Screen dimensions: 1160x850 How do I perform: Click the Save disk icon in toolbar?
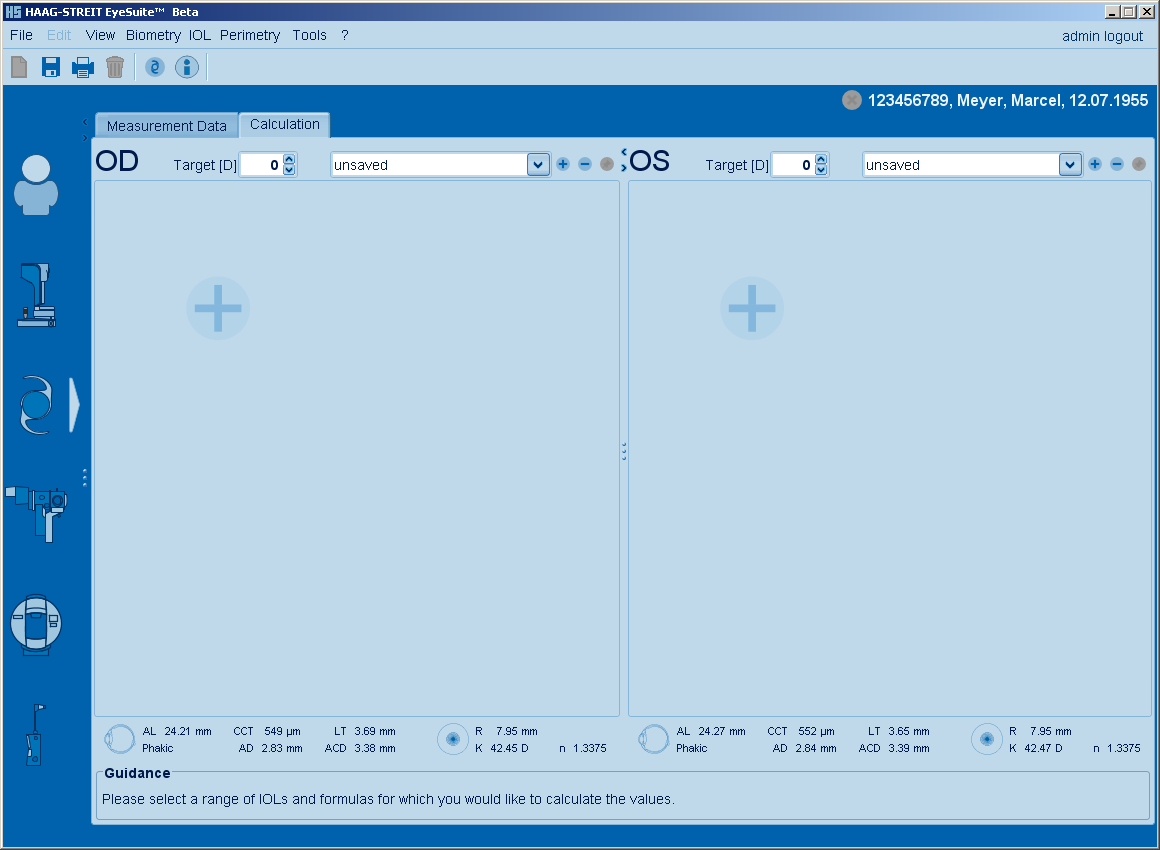pyautogui.click(x=51, y=67)
